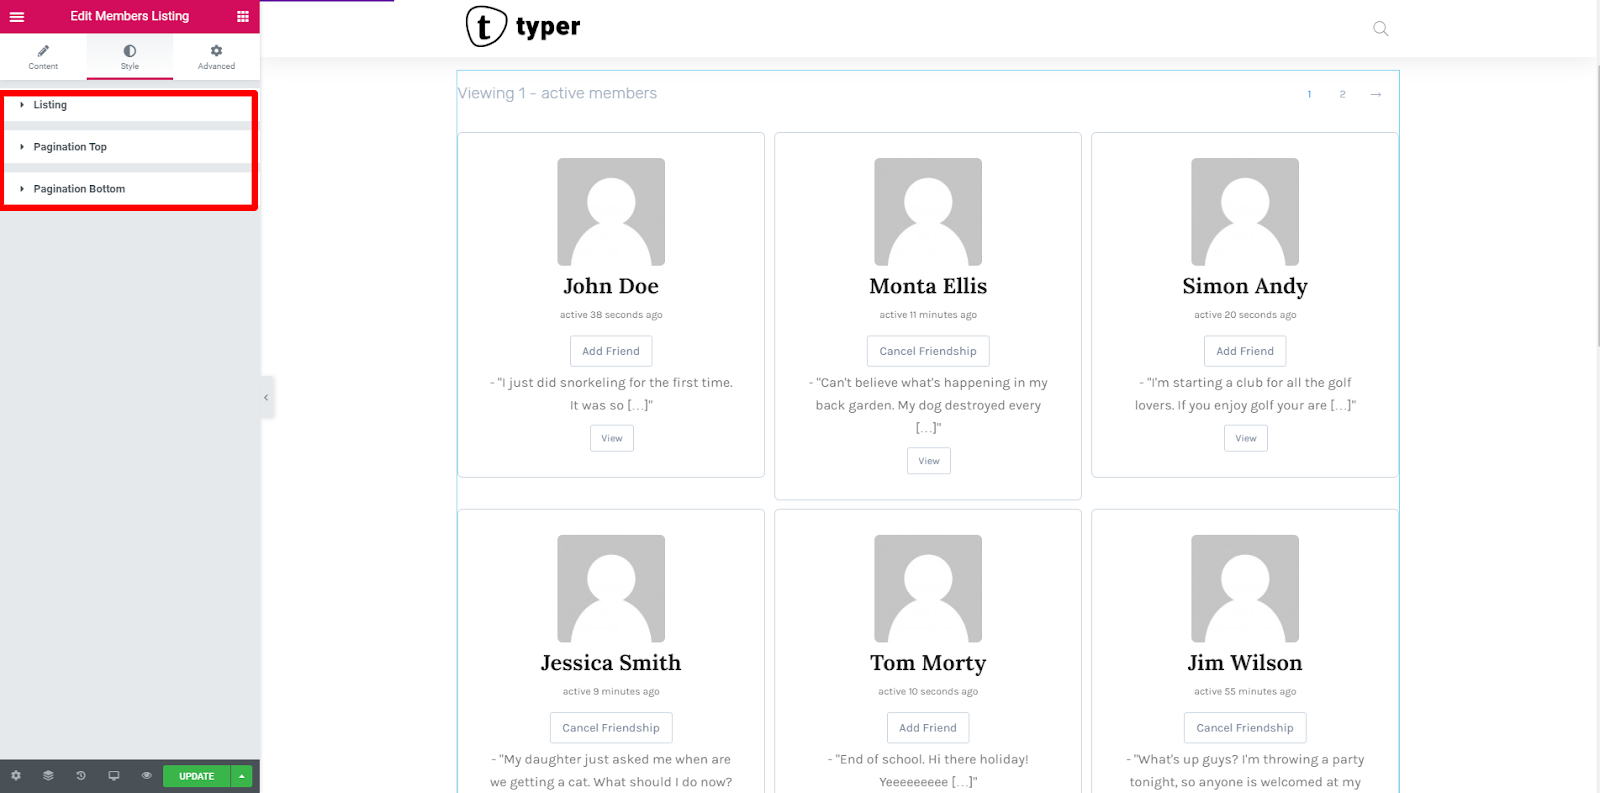Viewport: 1600px width, 793px height.
Task: Expand the Listing style section
Action: tap(129, 105)
